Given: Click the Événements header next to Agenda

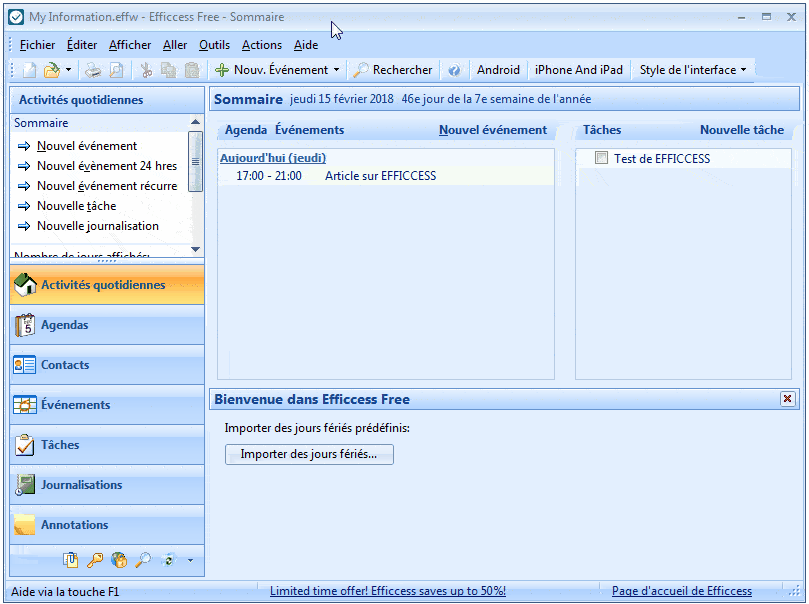Looking at the screenshot, I should 310,130.
